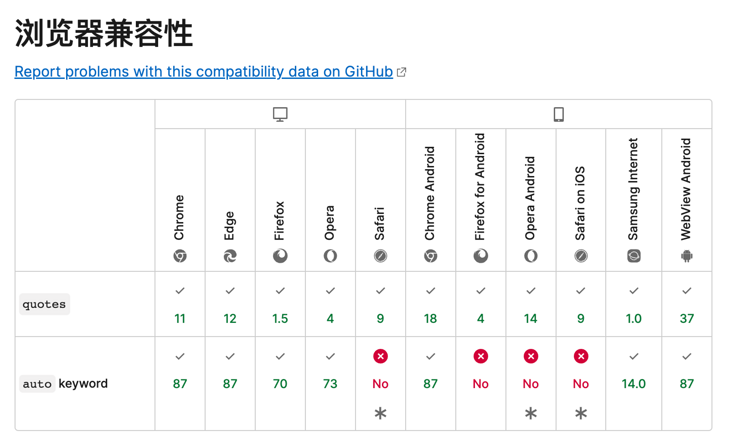The image size is (732, 436).
Task: Click the desktop platform icon
Action: pyautogui.click(x=280, y=115)
